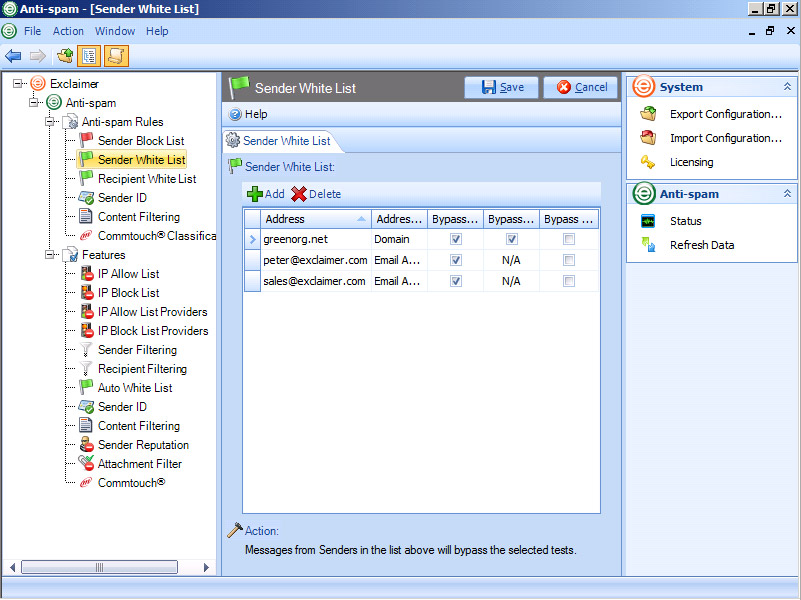The width and height of the screenshot is (801, 600).
Task: Delete the selected sender address
Action: point(316,194)
